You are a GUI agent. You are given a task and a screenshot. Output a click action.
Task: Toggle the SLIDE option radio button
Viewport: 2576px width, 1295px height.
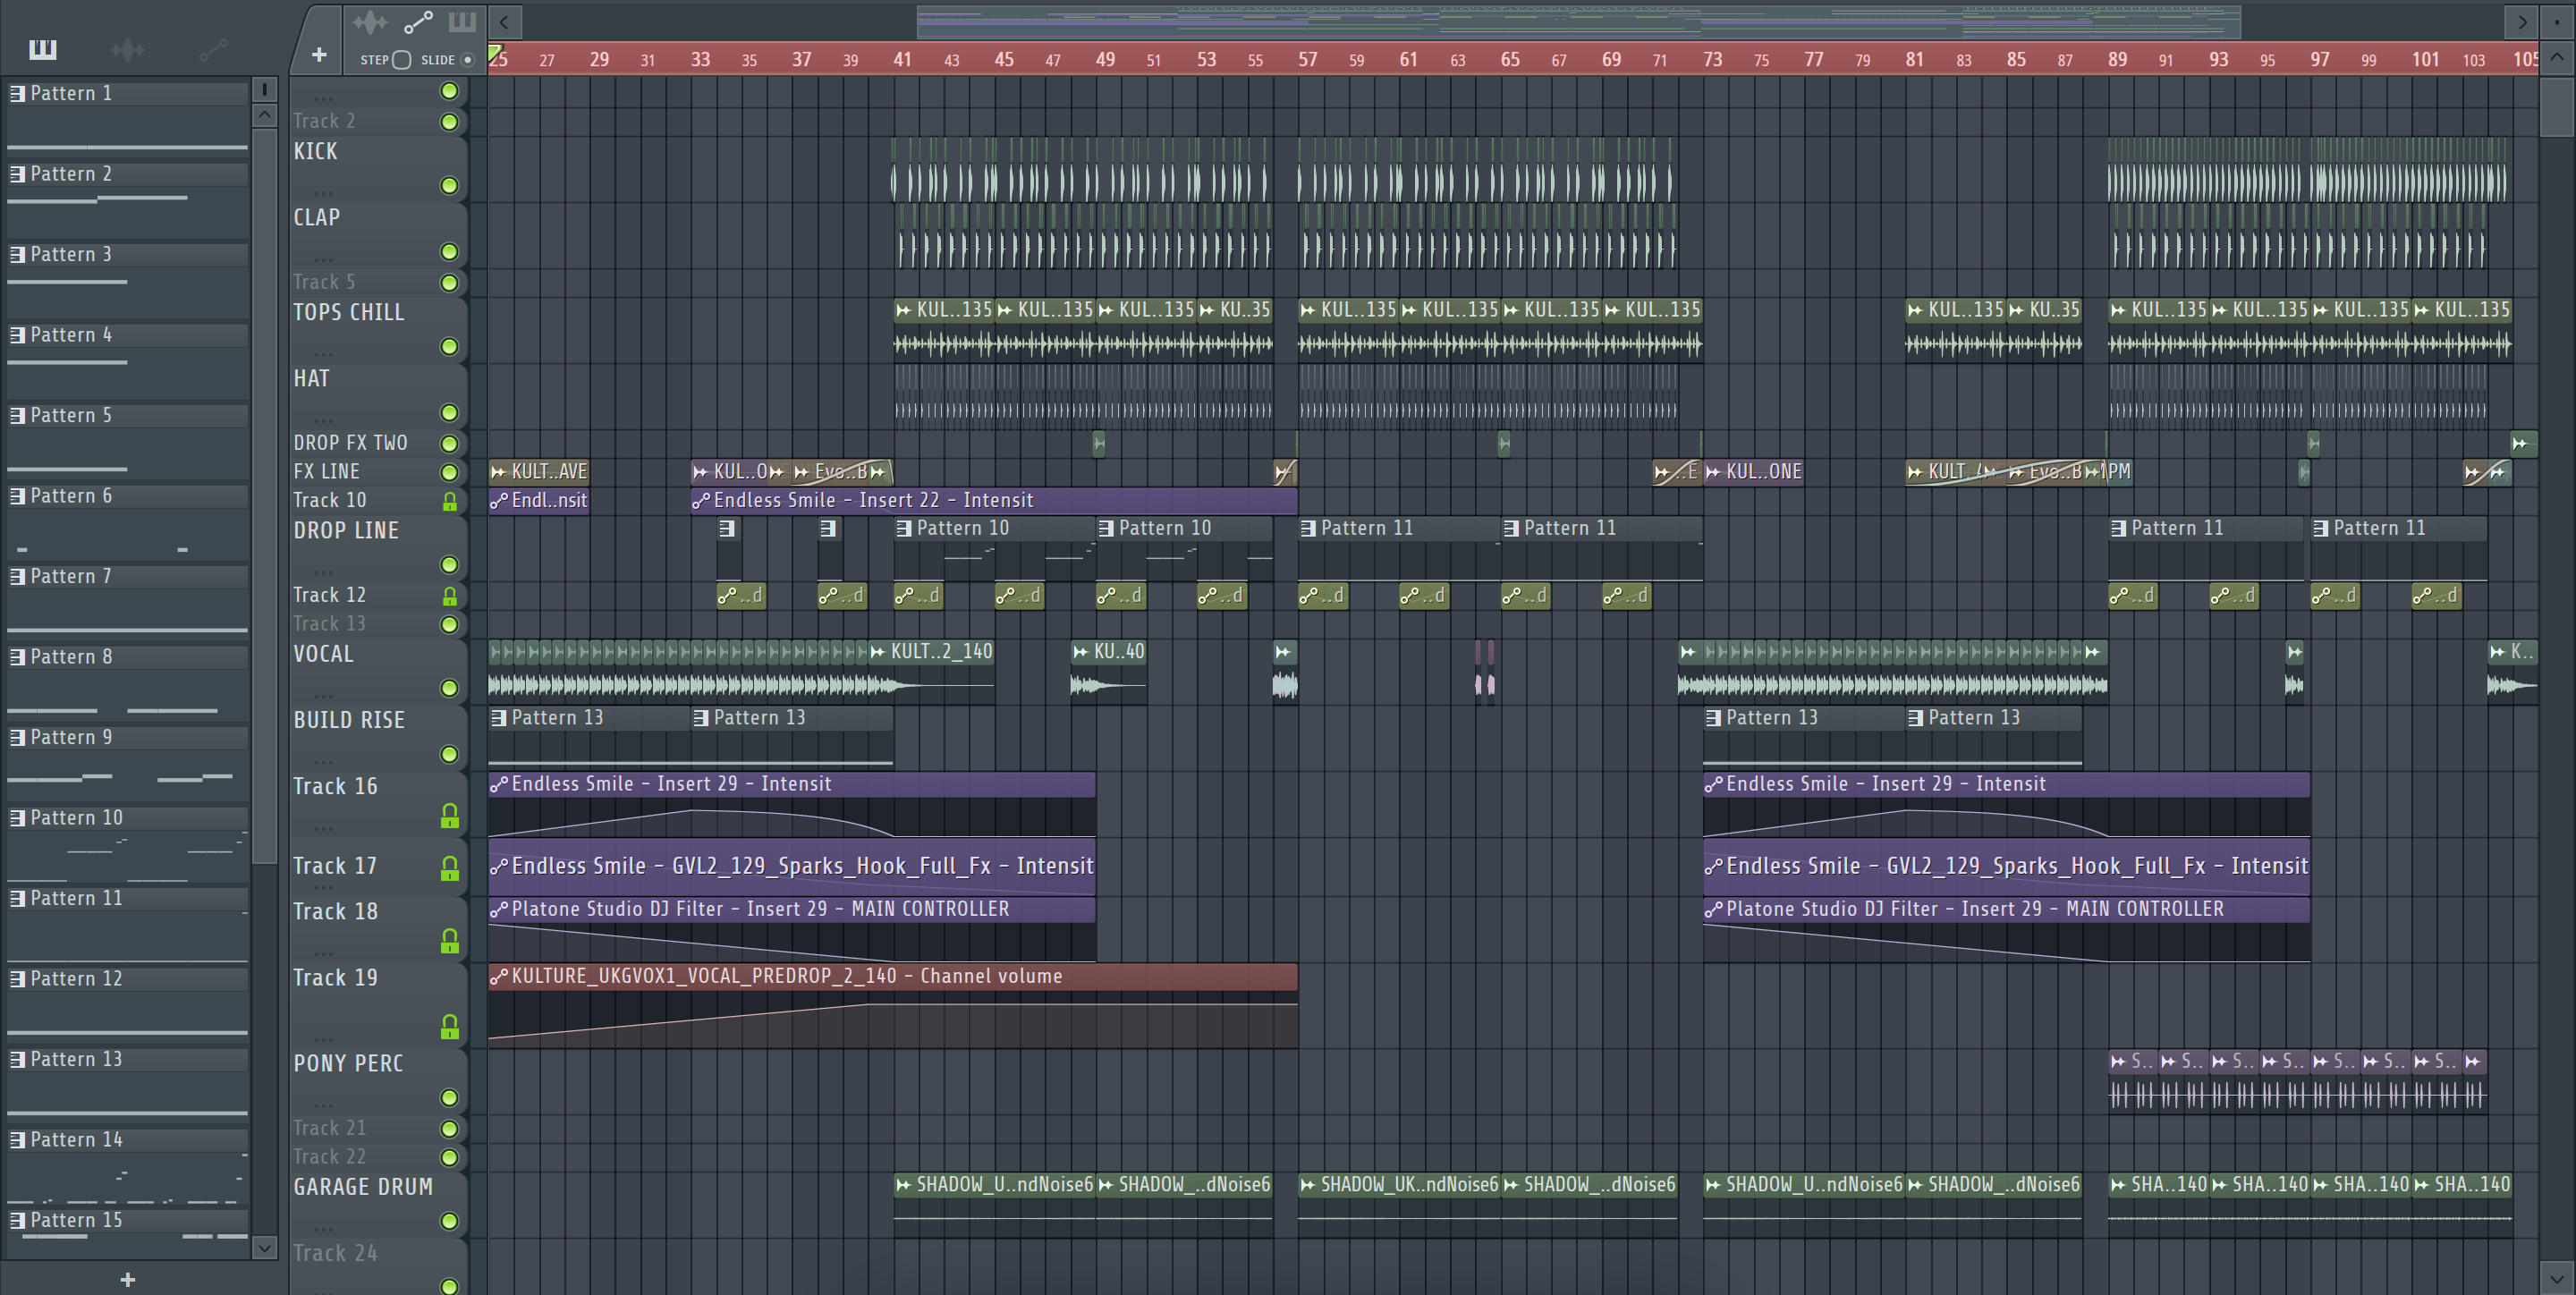pos(467,60)
